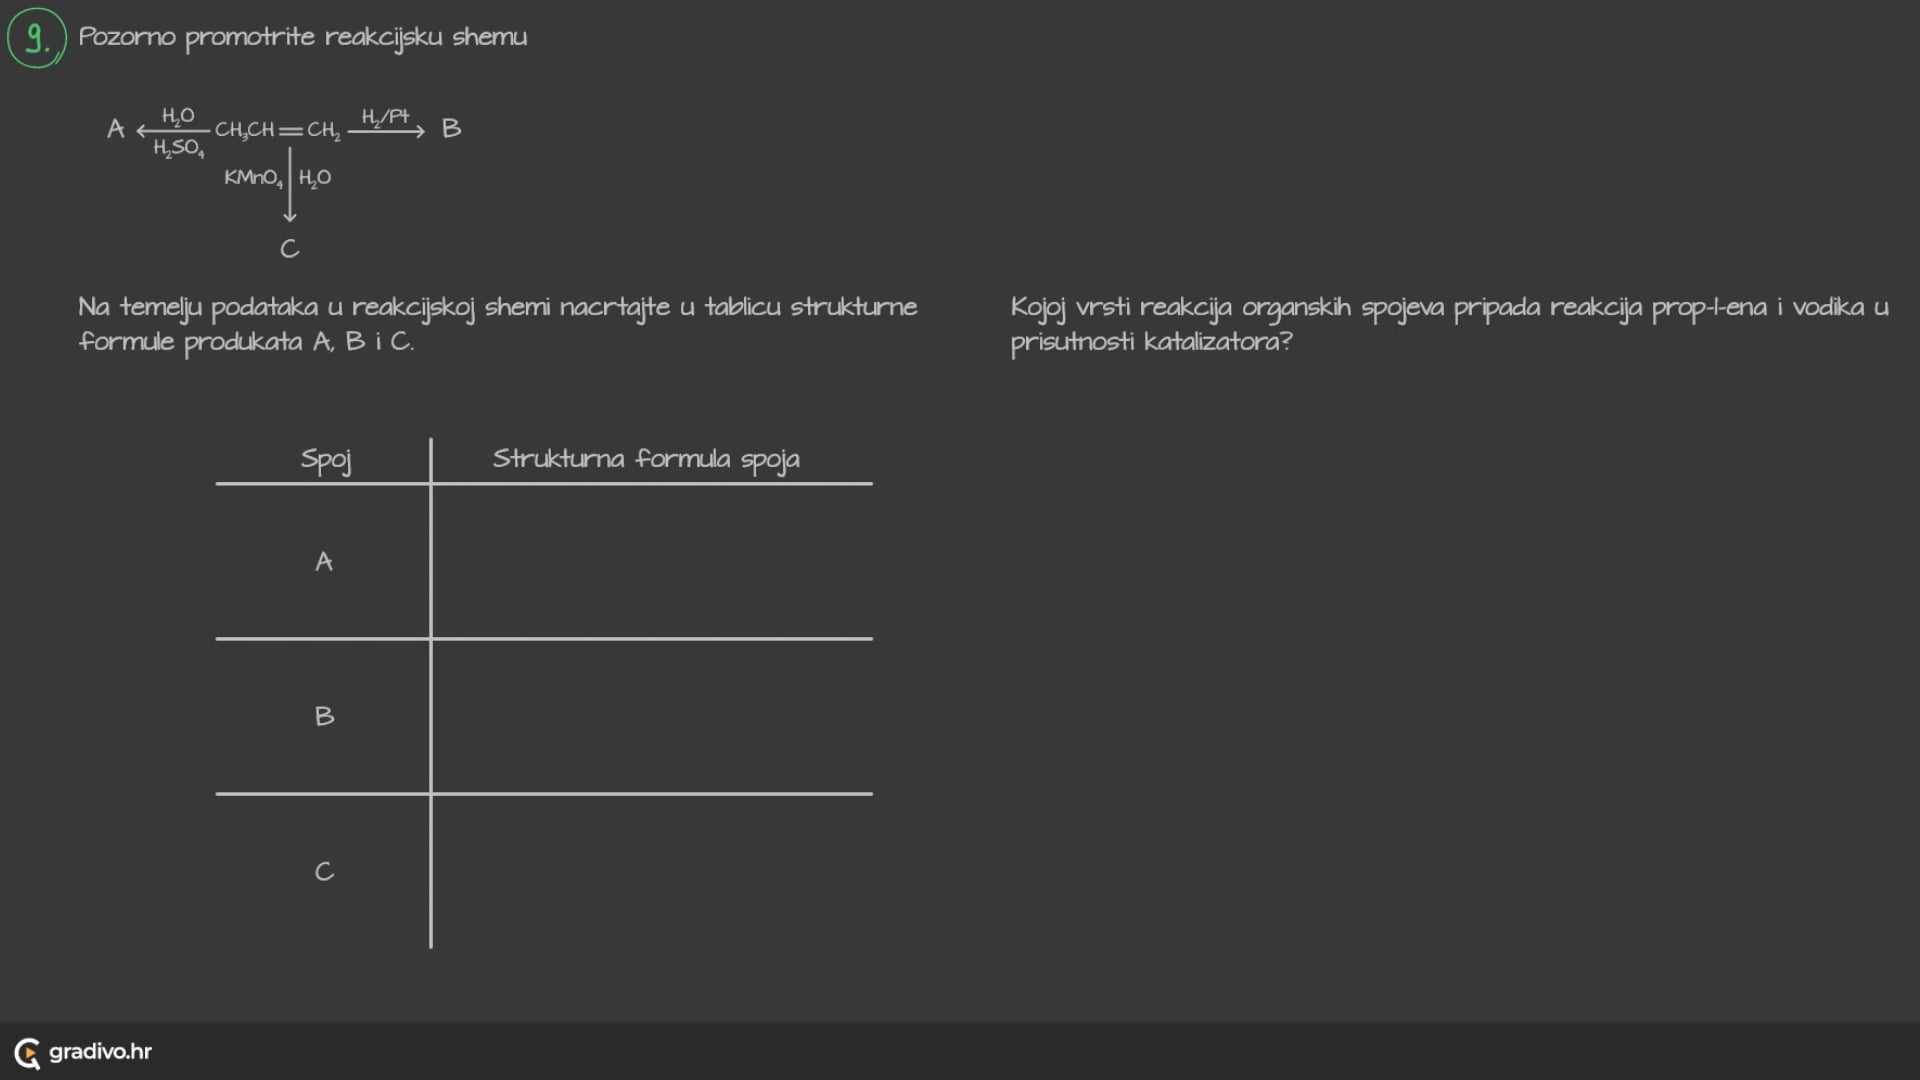
Task: Click the 'Pozorno promotrite reakcijsku shemu' heading
Action: [x=302, y=37]
